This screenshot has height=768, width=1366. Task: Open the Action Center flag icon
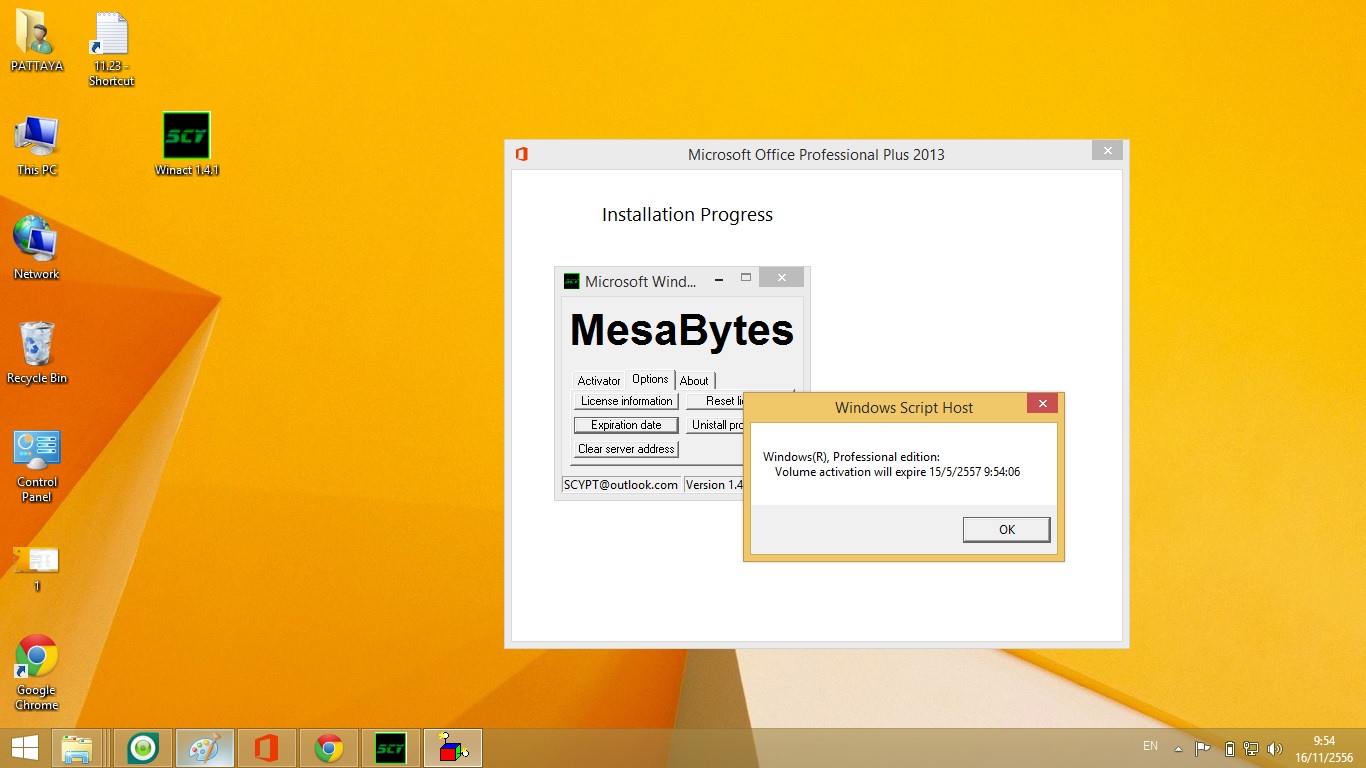pos(1203,748)
